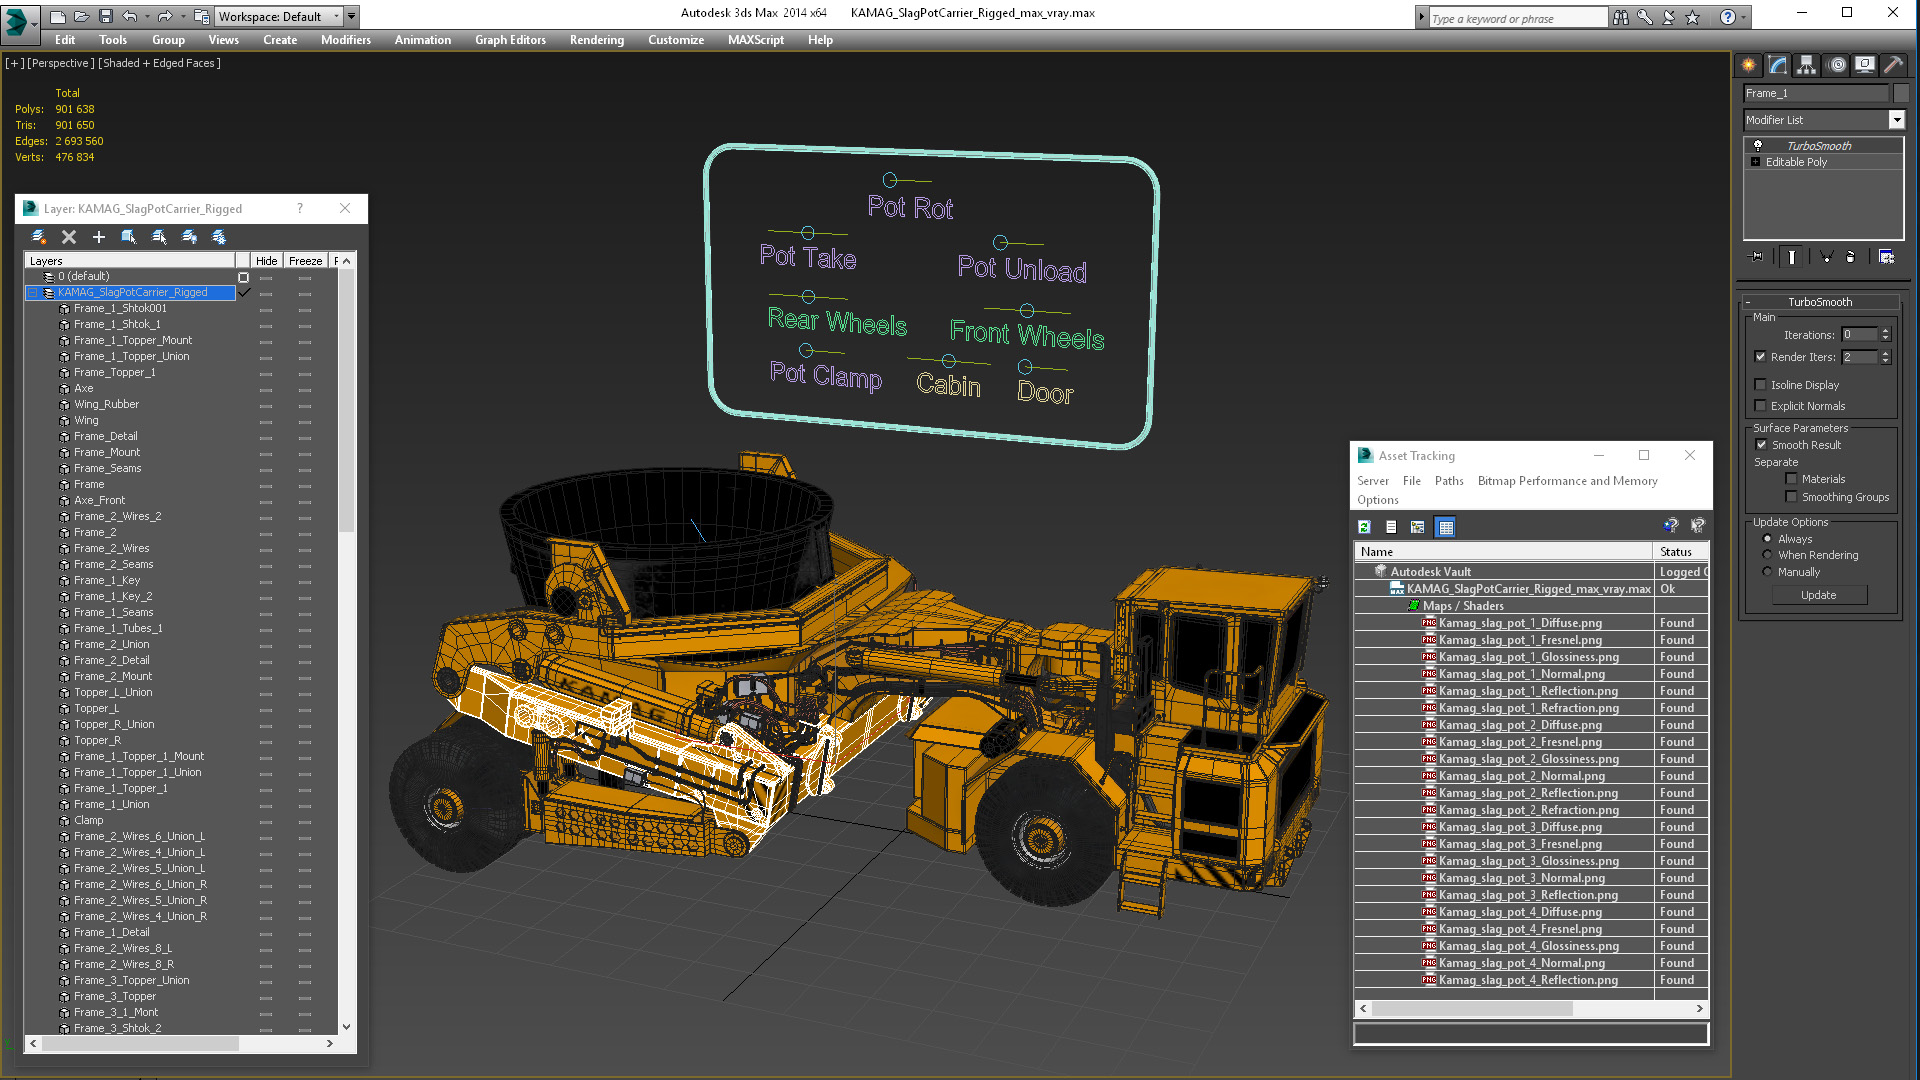The height and width of the screenshot is (1080, 1920).
Task: Click Configure Modifier Sets icon
Action: click(x=1886, y=257)
